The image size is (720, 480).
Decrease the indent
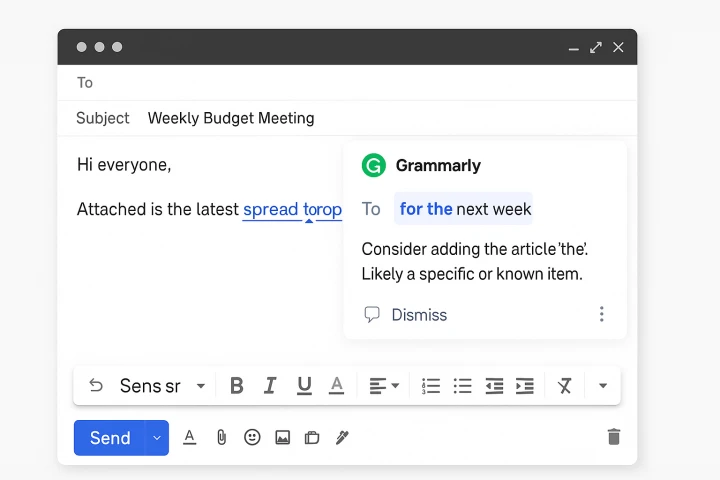[x=494, y=386]
